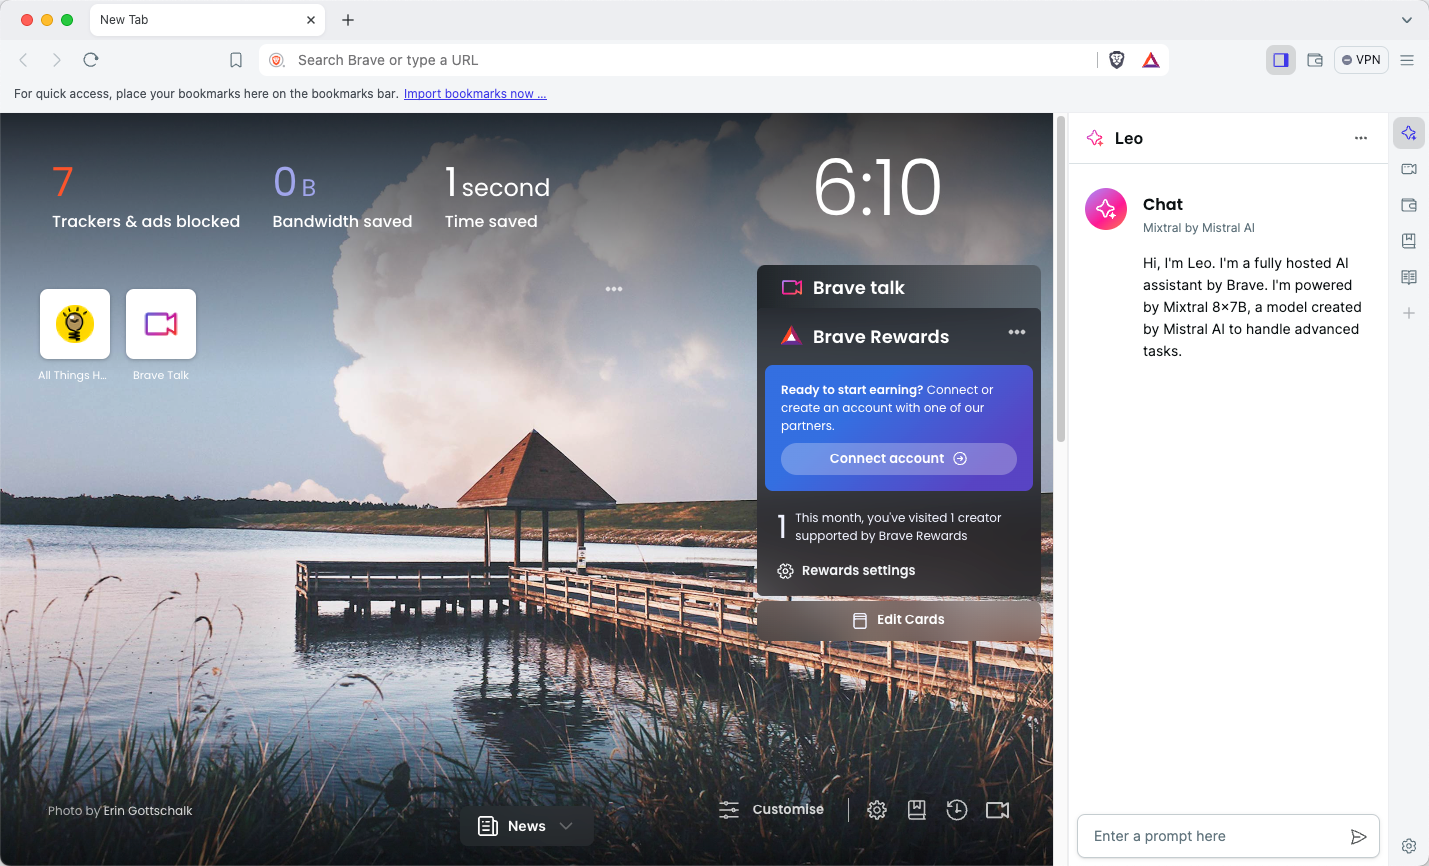Go forward to the next page
Viewport: 1429px width, 866px height.
coord(57,60)
